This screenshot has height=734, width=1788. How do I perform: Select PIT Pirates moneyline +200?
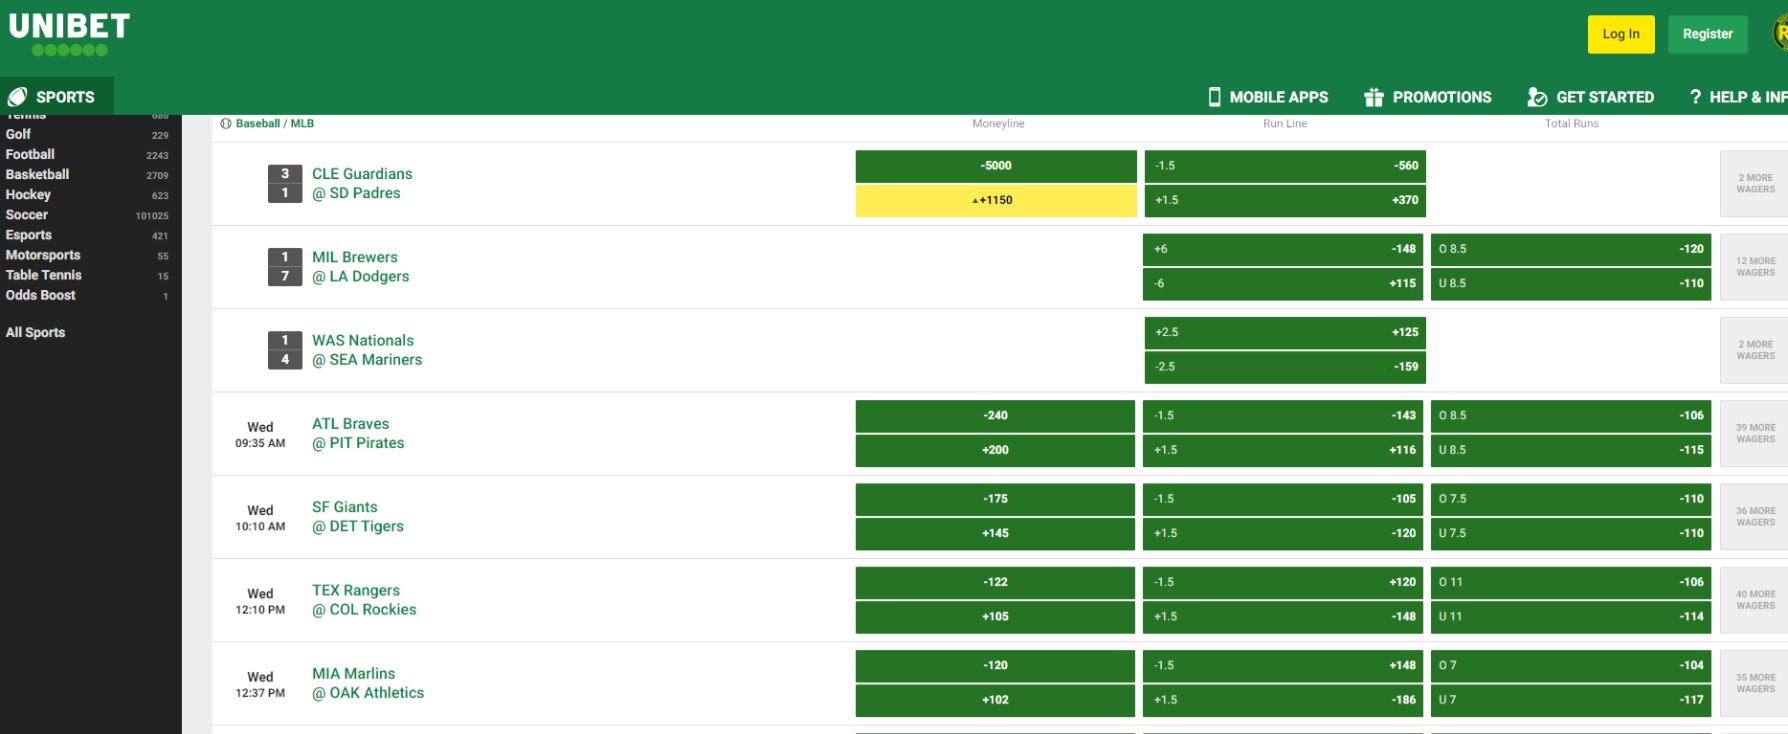[996, 450]
